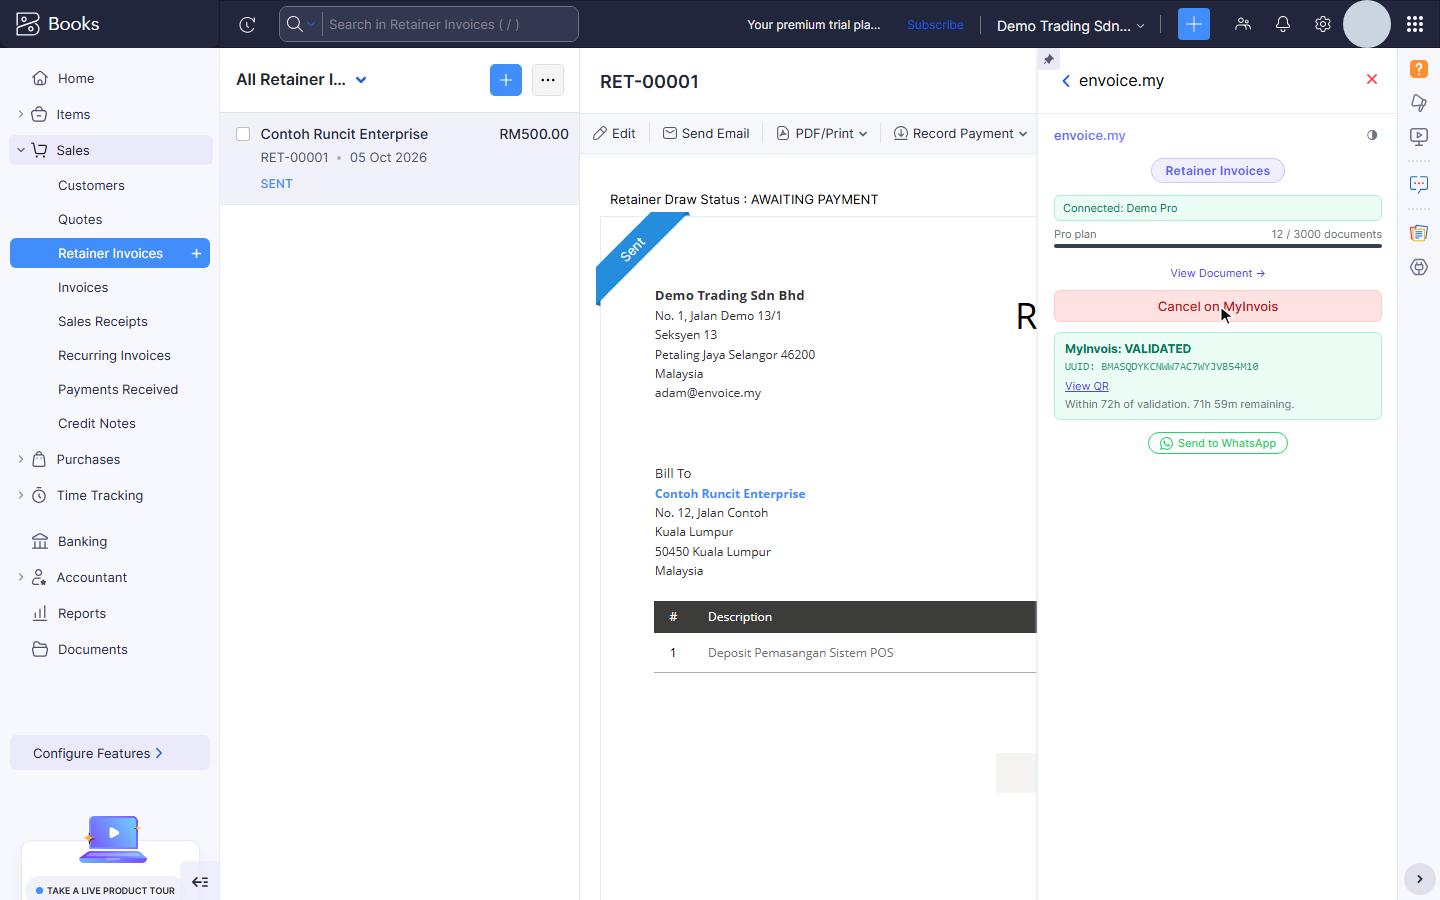Collapse the left sidebar with the arrow icon
1440x900 pixels.
(x=200, y=882)
